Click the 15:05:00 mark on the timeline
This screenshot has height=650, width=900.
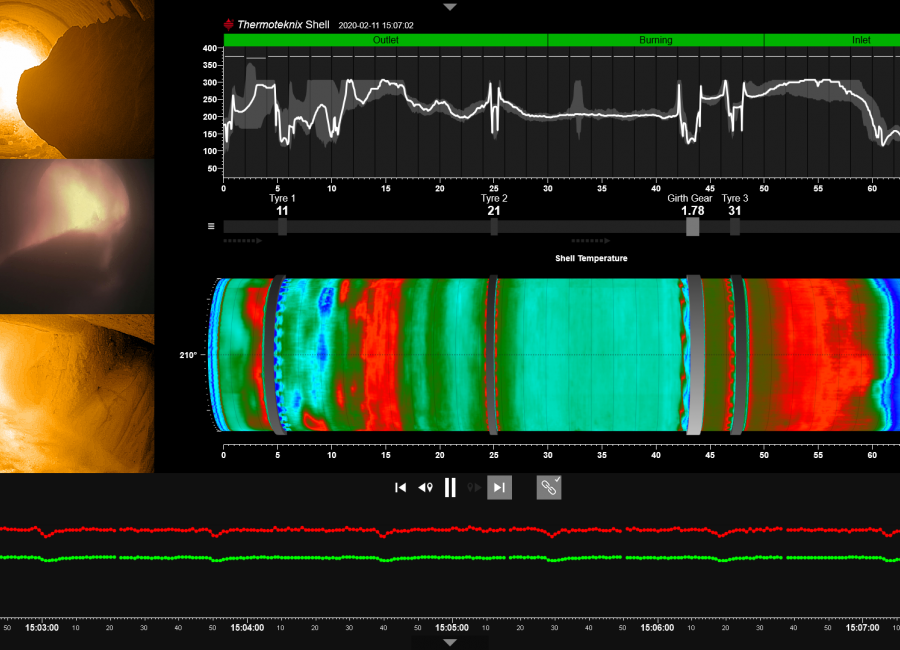point(450,628)
